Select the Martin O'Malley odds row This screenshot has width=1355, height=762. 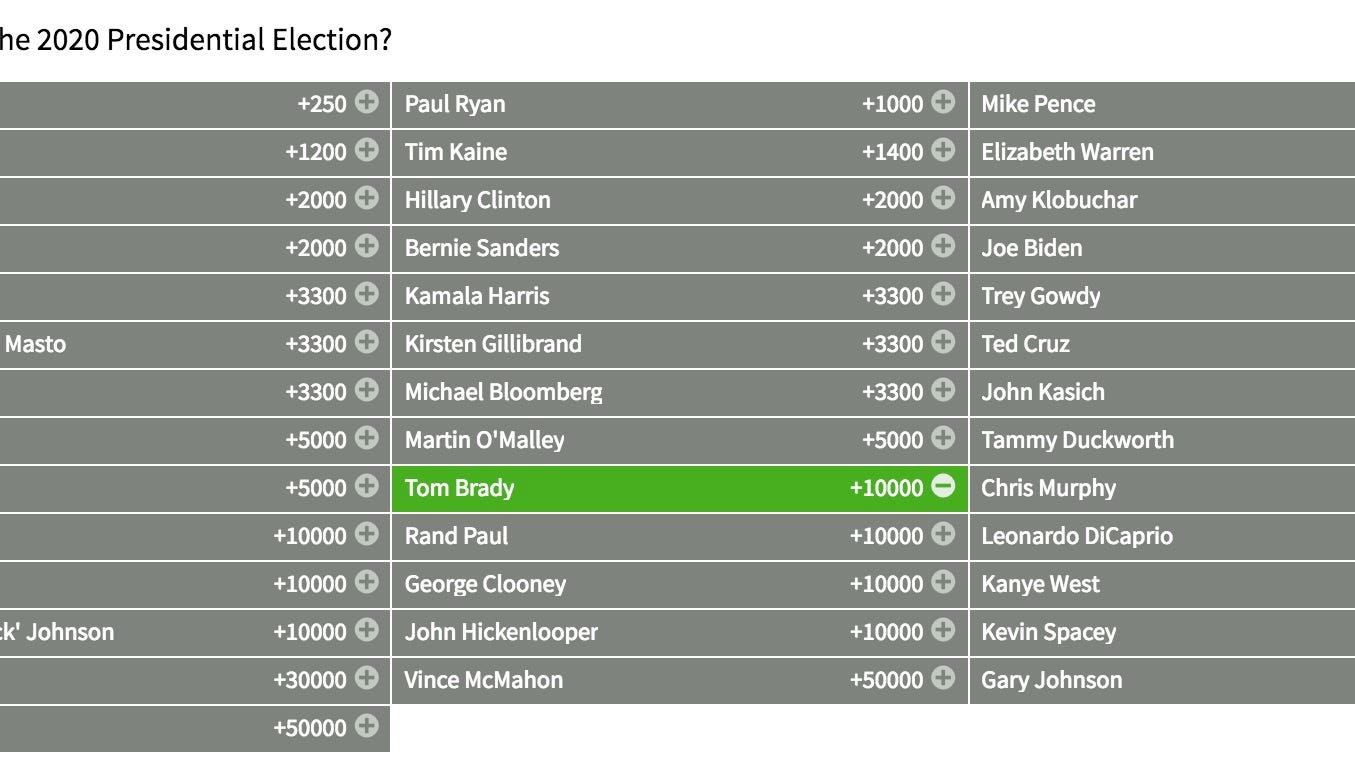(679, 440)
